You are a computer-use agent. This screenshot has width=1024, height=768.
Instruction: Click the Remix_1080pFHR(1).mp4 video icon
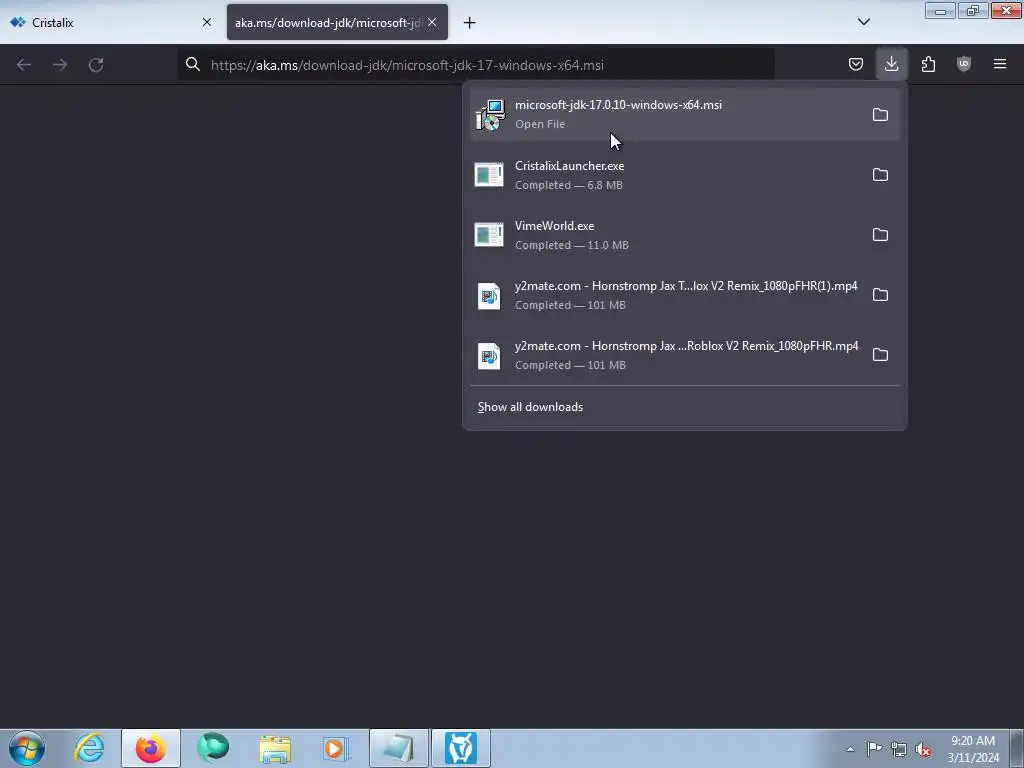click(489, 296)
